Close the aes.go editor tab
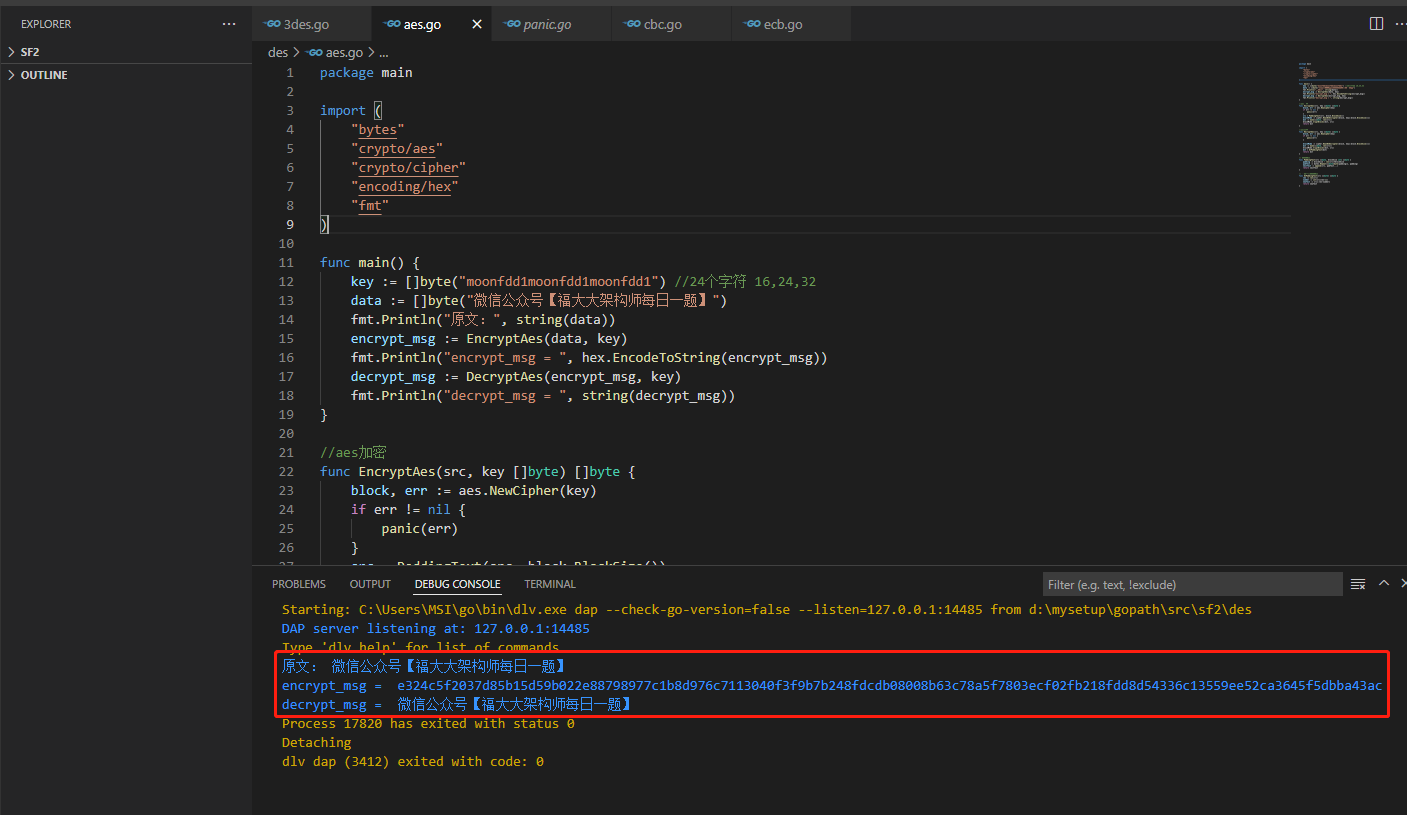Viewport: 1407px width, 815px height. pos(476,24)
